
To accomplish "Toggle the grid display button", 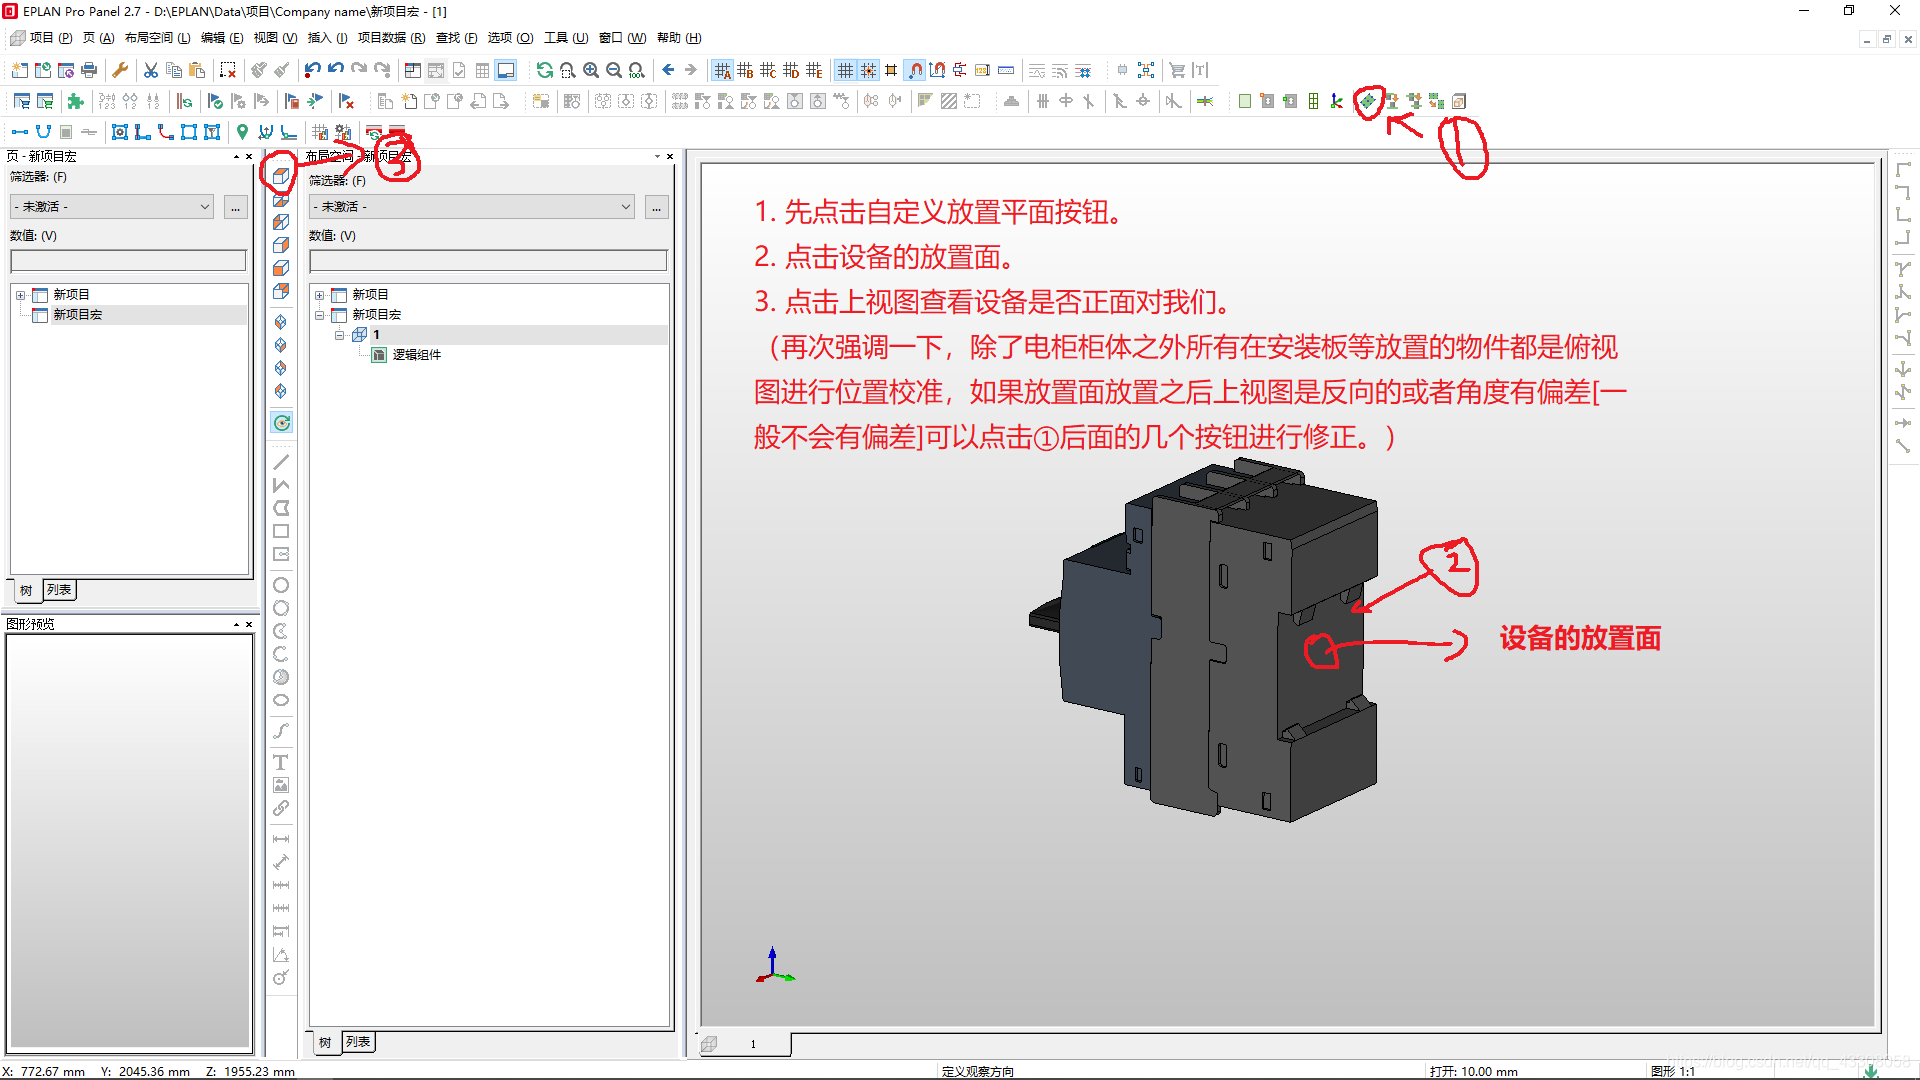I will pos(845,70).
